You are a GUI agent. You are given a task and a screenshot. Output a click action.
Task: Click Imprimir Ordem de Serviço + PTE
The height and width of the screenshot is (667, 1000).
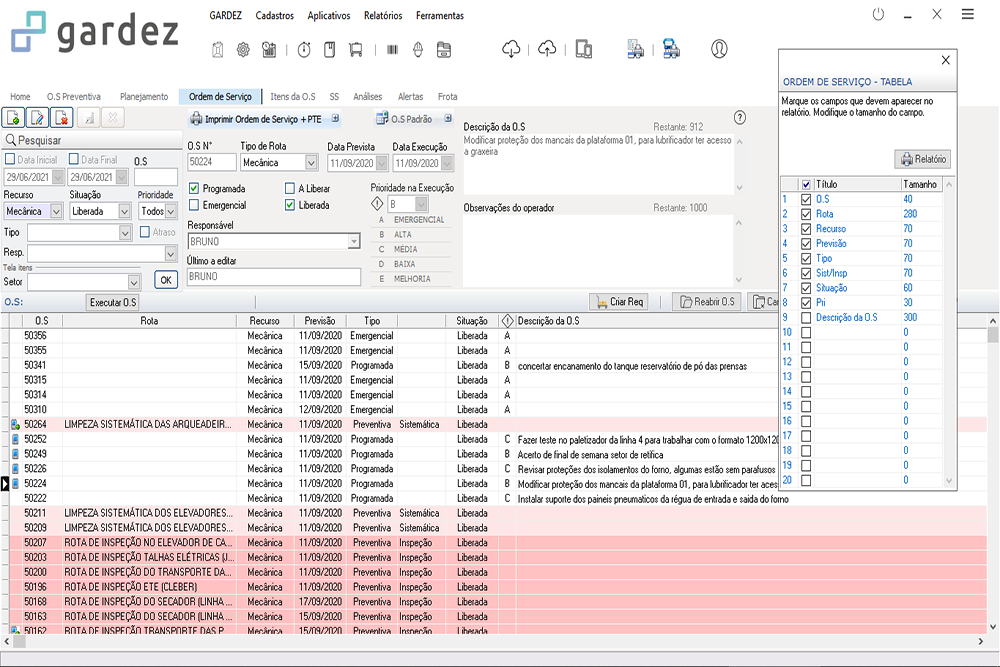click(263, 119)
